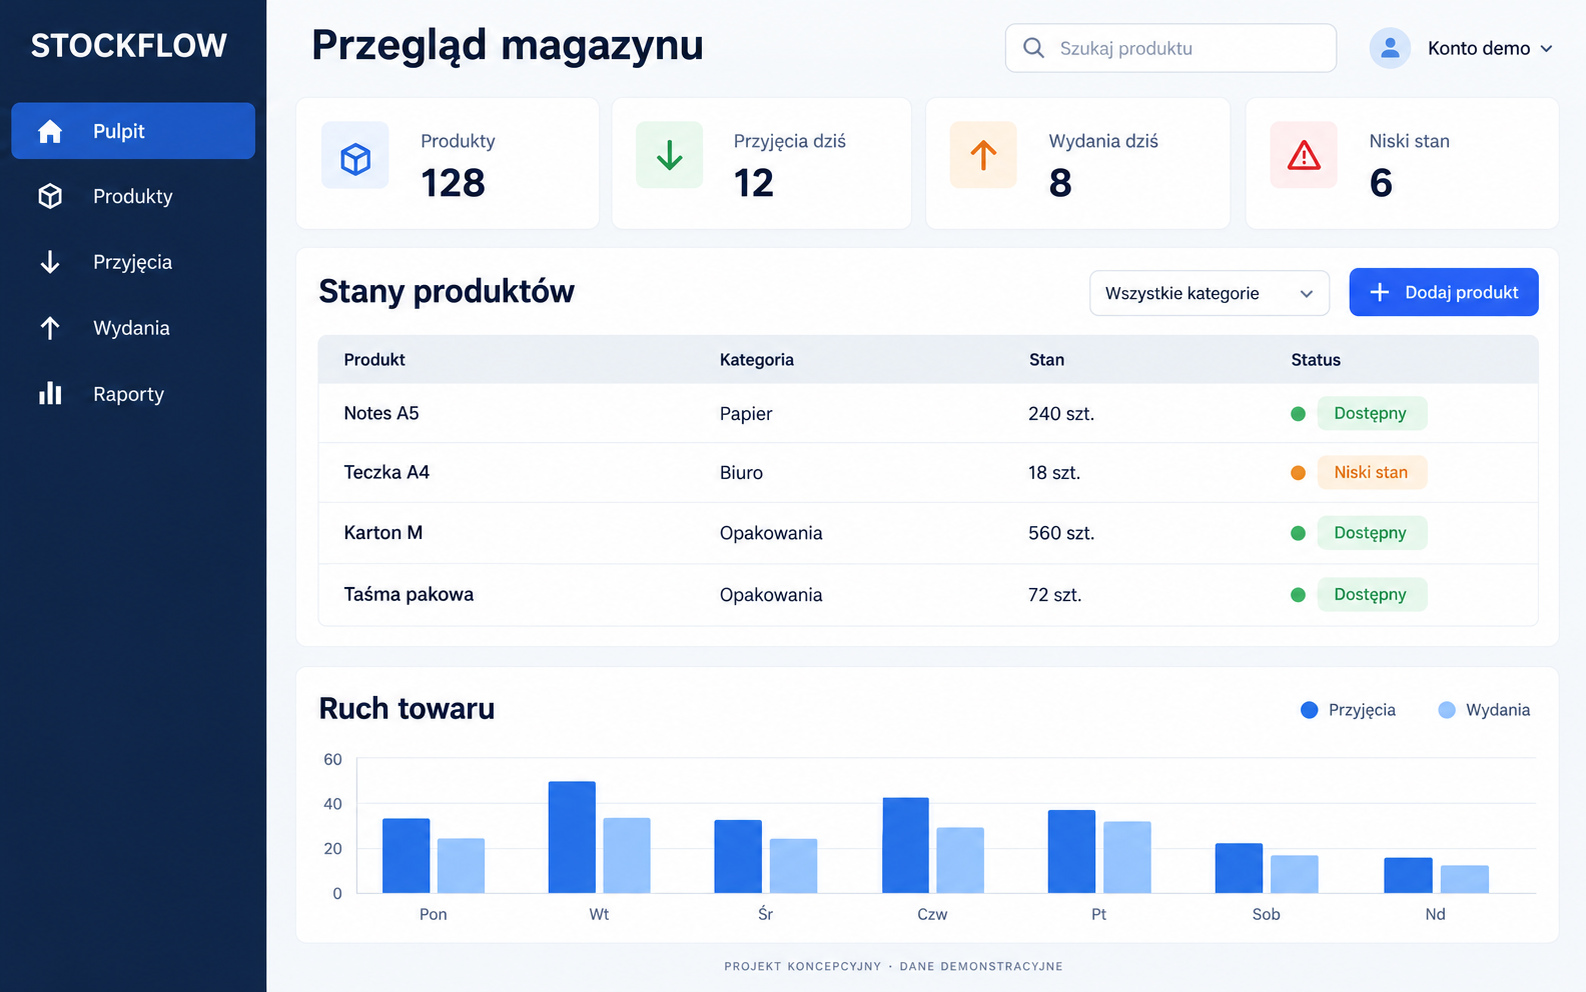
Task: Click green status dot in Notes A5 row
Action: click(1298, 414)
